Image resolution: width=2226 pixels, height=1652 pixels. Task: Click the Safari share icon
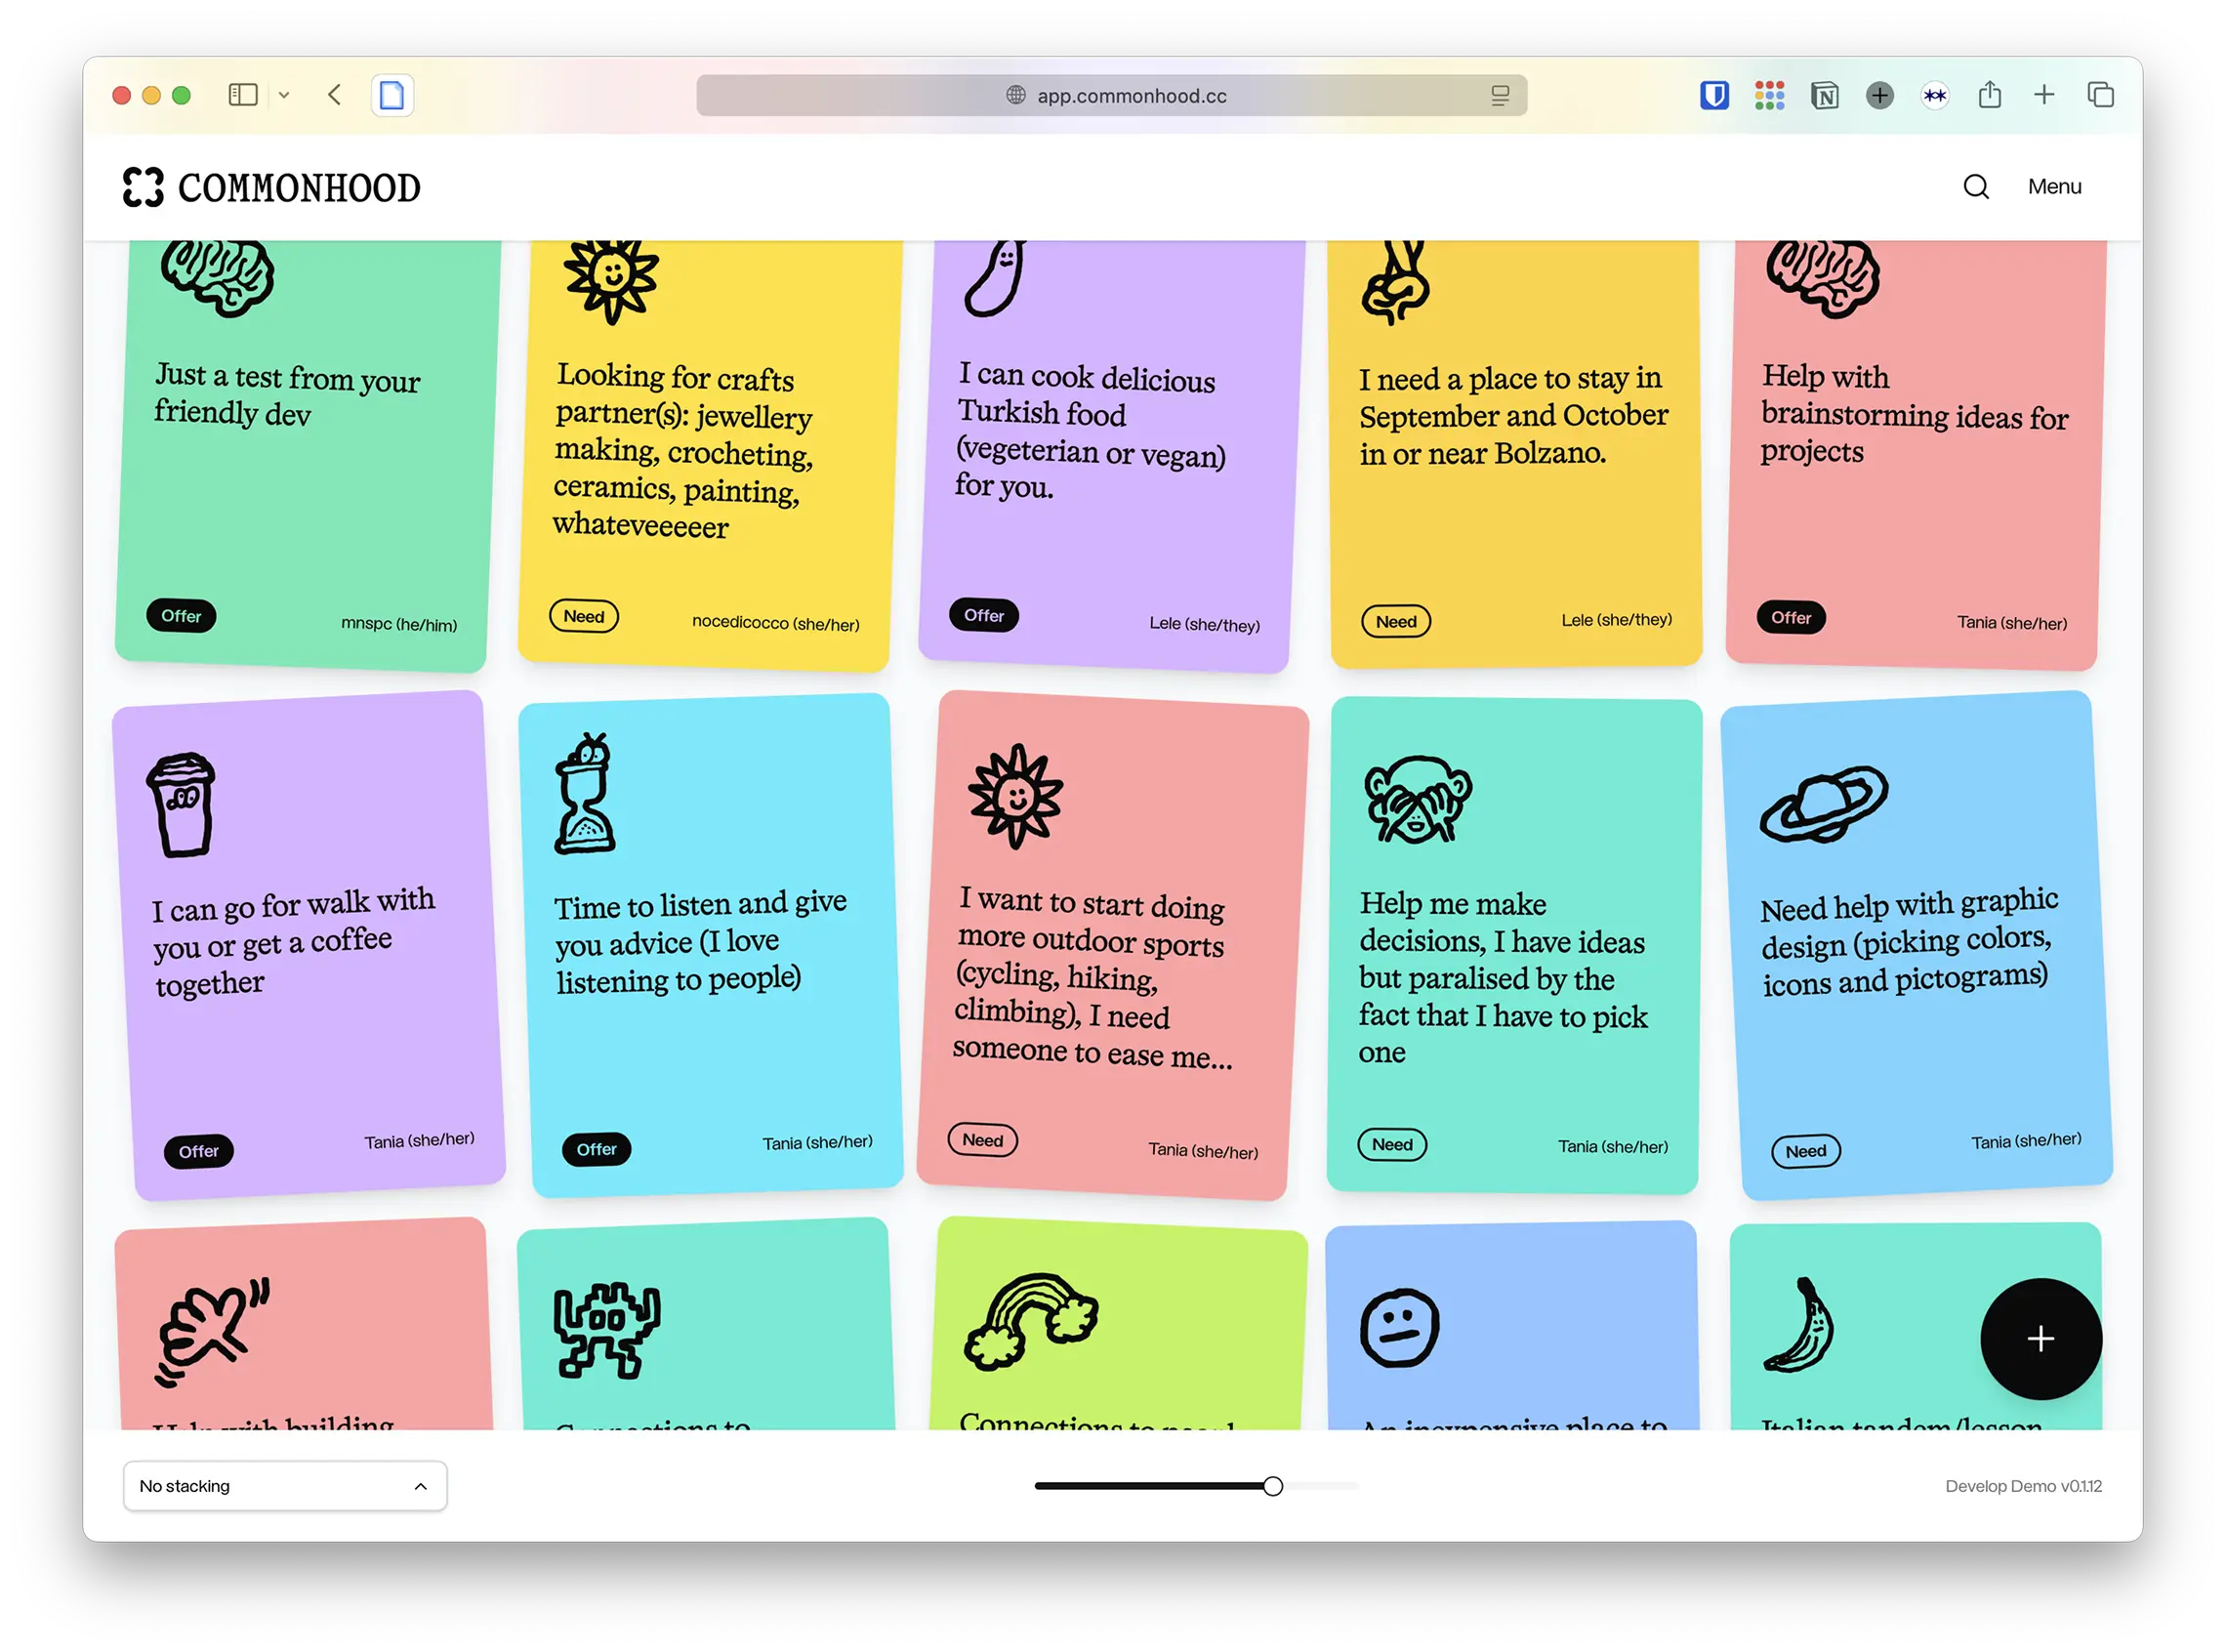1989,95
